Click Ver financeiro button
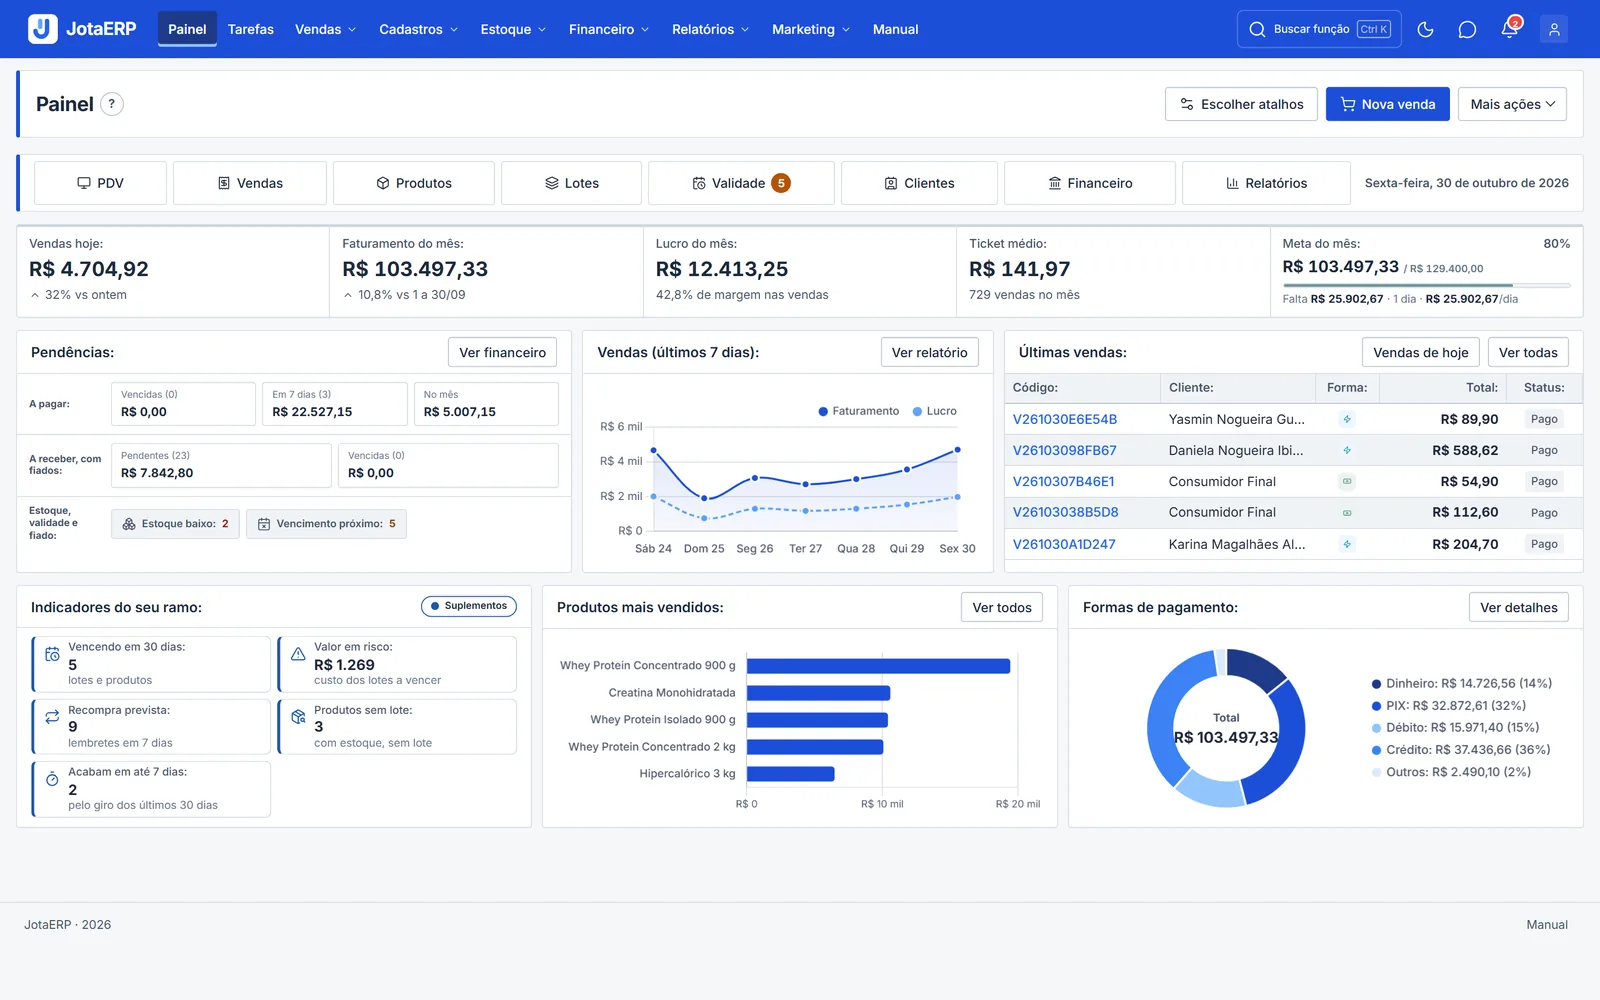The height and width of the screenshot is (1000, 1600). [503, 352]
